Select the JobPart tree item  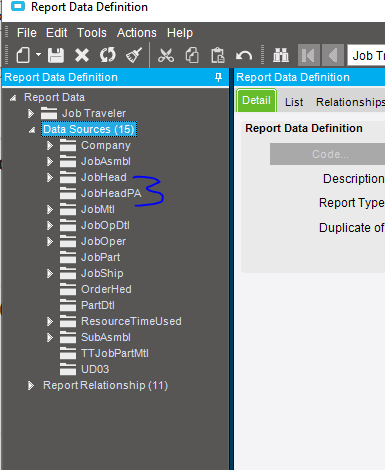tap(100, 257)
